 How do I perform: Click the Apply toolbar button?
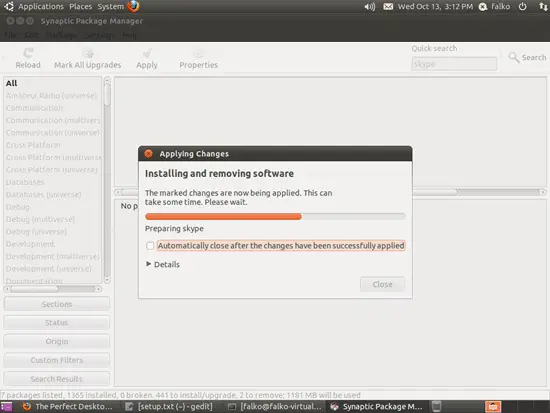click(147, 59)
